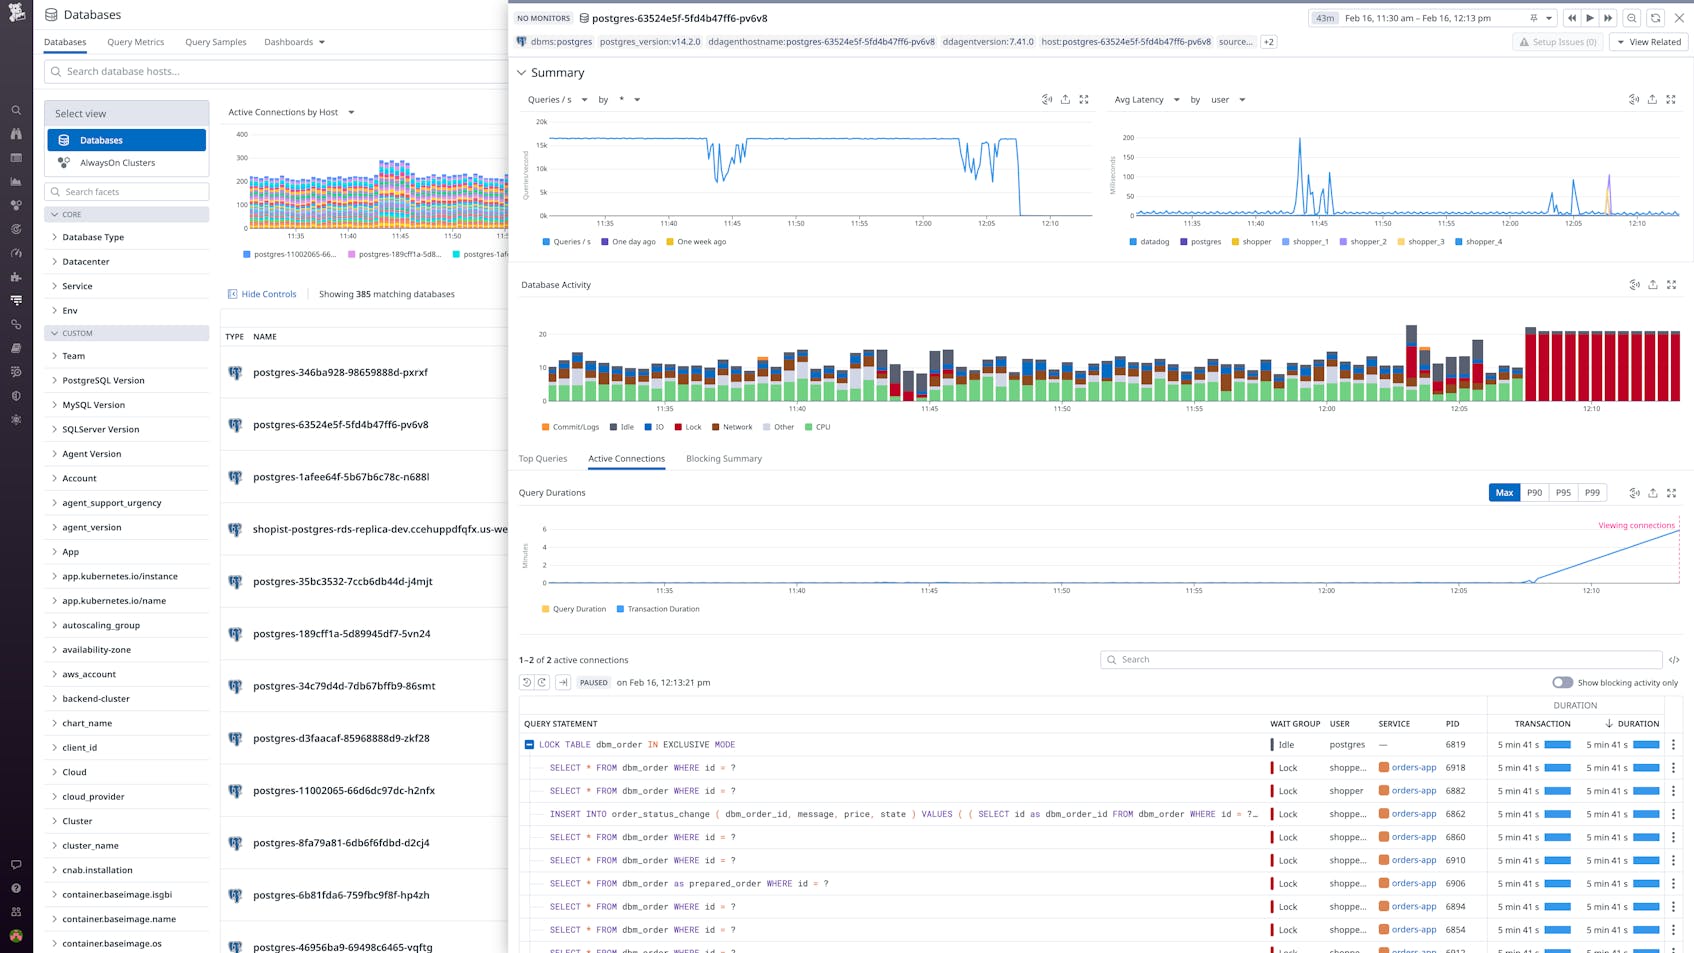The image size is (1694, 953).
Task: Pin the current view with the pin icon
Action: 1536,18
